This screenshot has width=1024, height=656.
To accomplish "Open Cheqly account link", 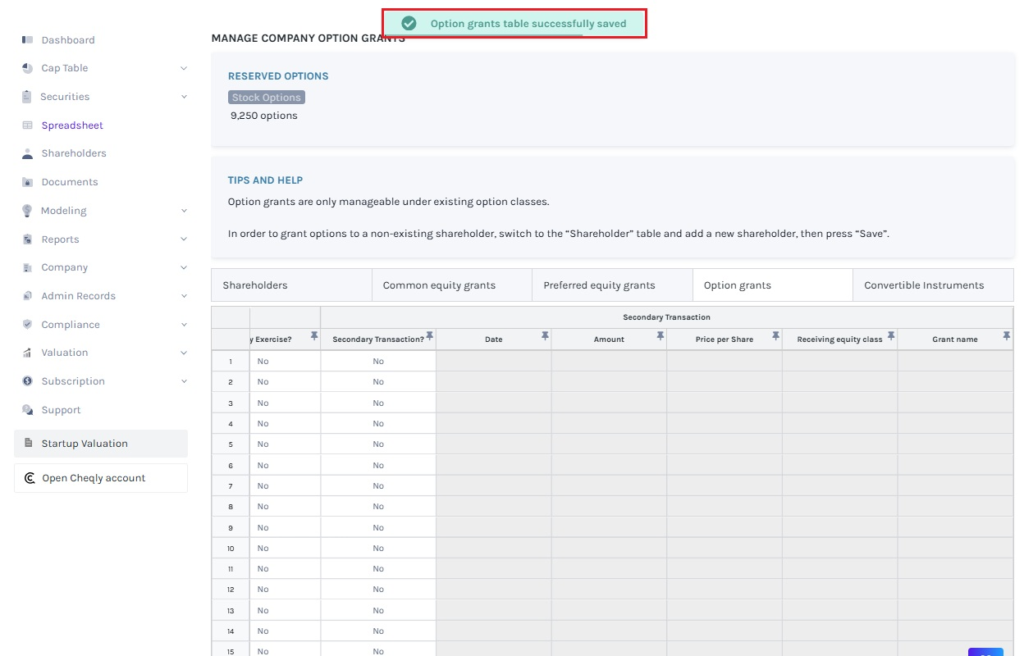I will pyautogui.click(x=100, y=478).
